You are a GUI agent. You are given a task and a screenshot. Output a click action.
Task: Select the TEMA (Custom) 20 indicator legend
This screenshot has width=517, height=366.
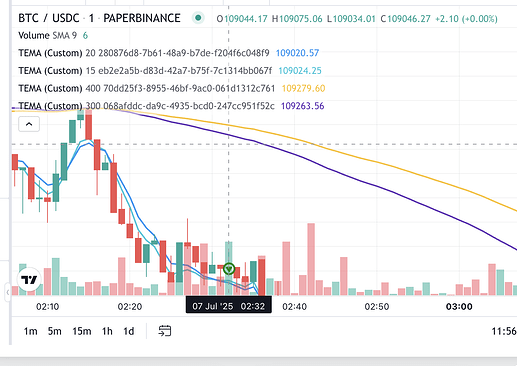point(144,53)
